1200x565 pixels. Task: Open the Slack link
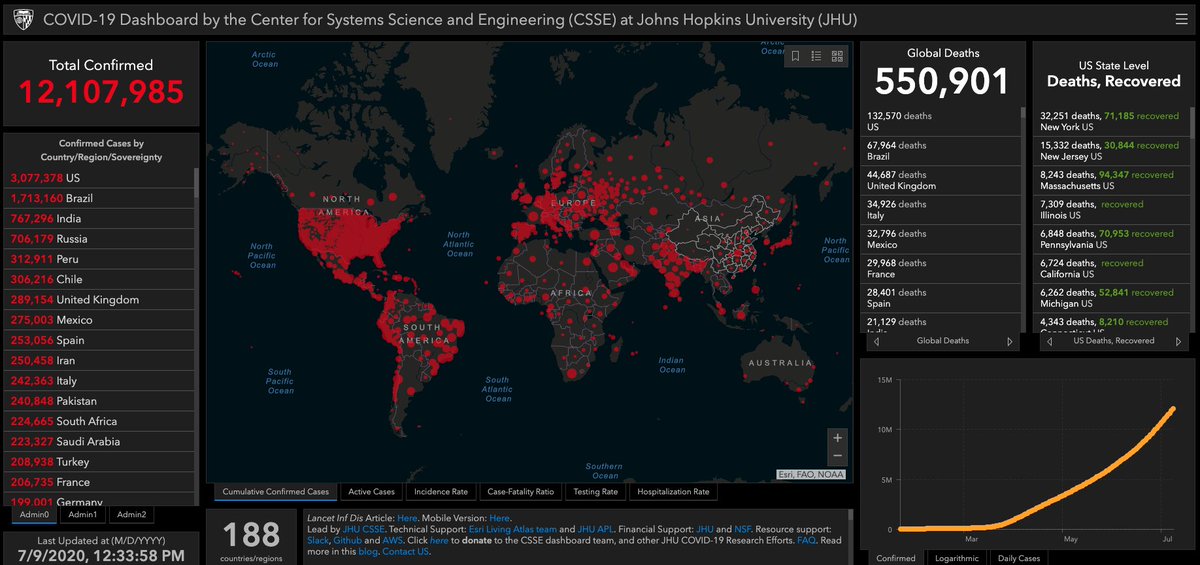point(318,540)
